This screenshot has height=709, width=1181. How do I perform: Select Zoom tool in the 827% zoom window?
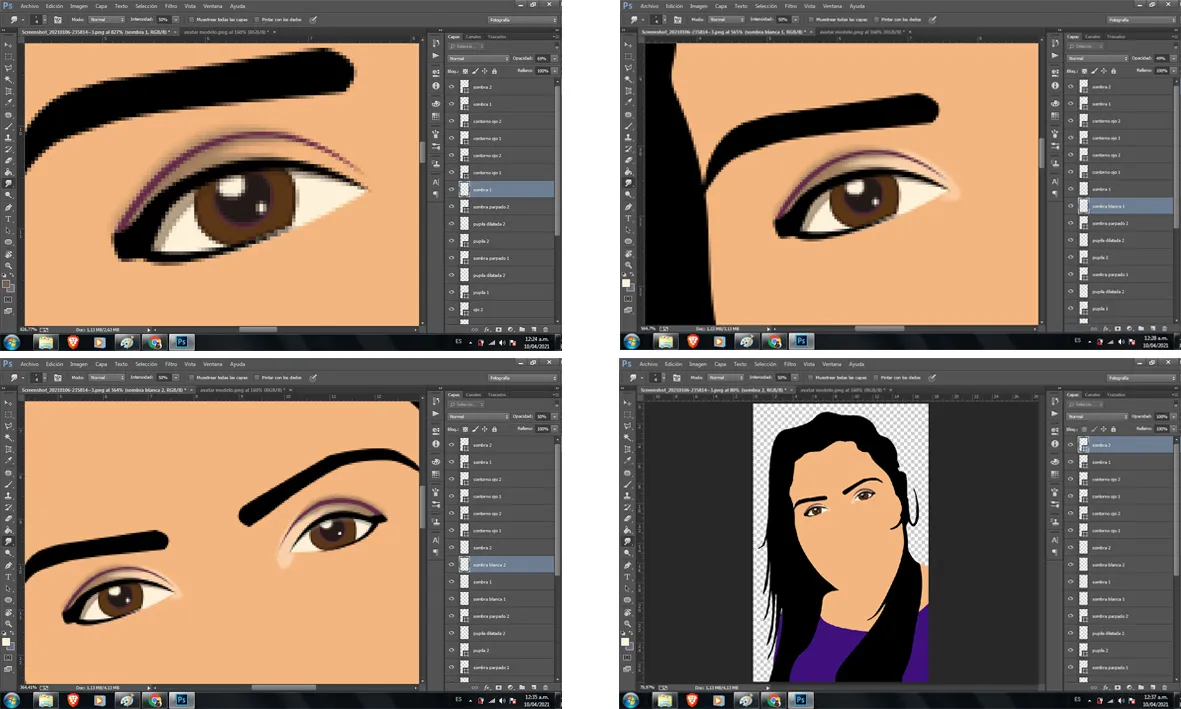8,265
